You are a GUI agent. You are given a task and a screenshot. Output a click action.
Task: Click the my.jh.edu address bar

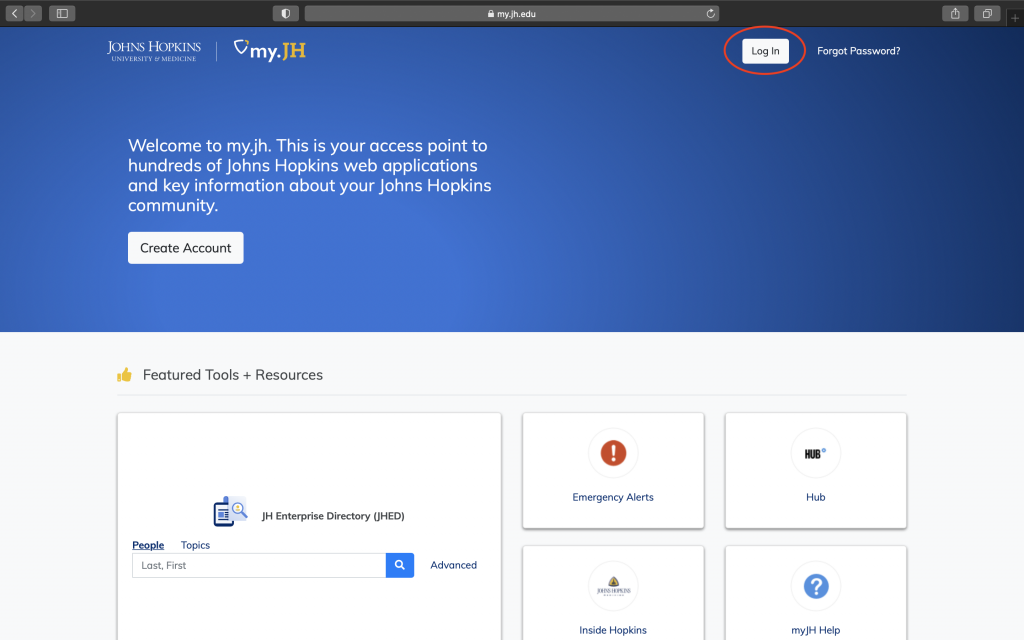(511, 13)
